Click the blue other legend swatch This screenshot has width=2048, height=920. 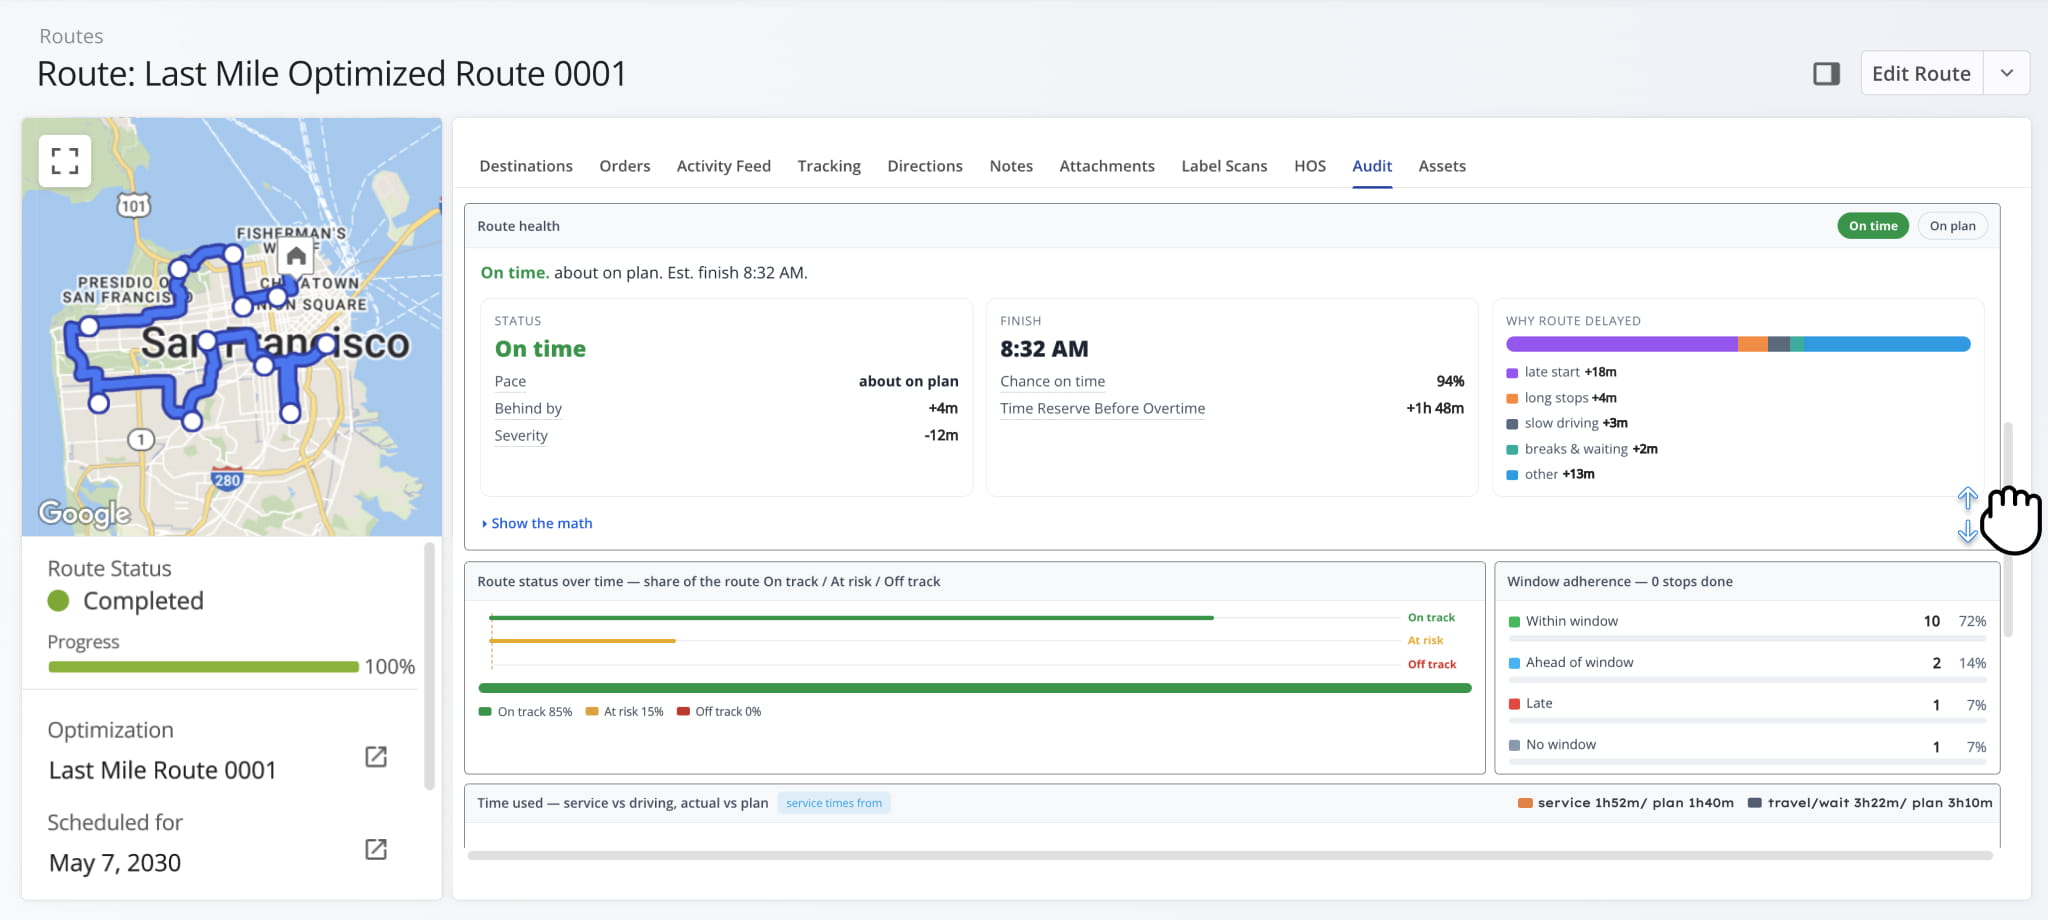(x=1512, y=475)
